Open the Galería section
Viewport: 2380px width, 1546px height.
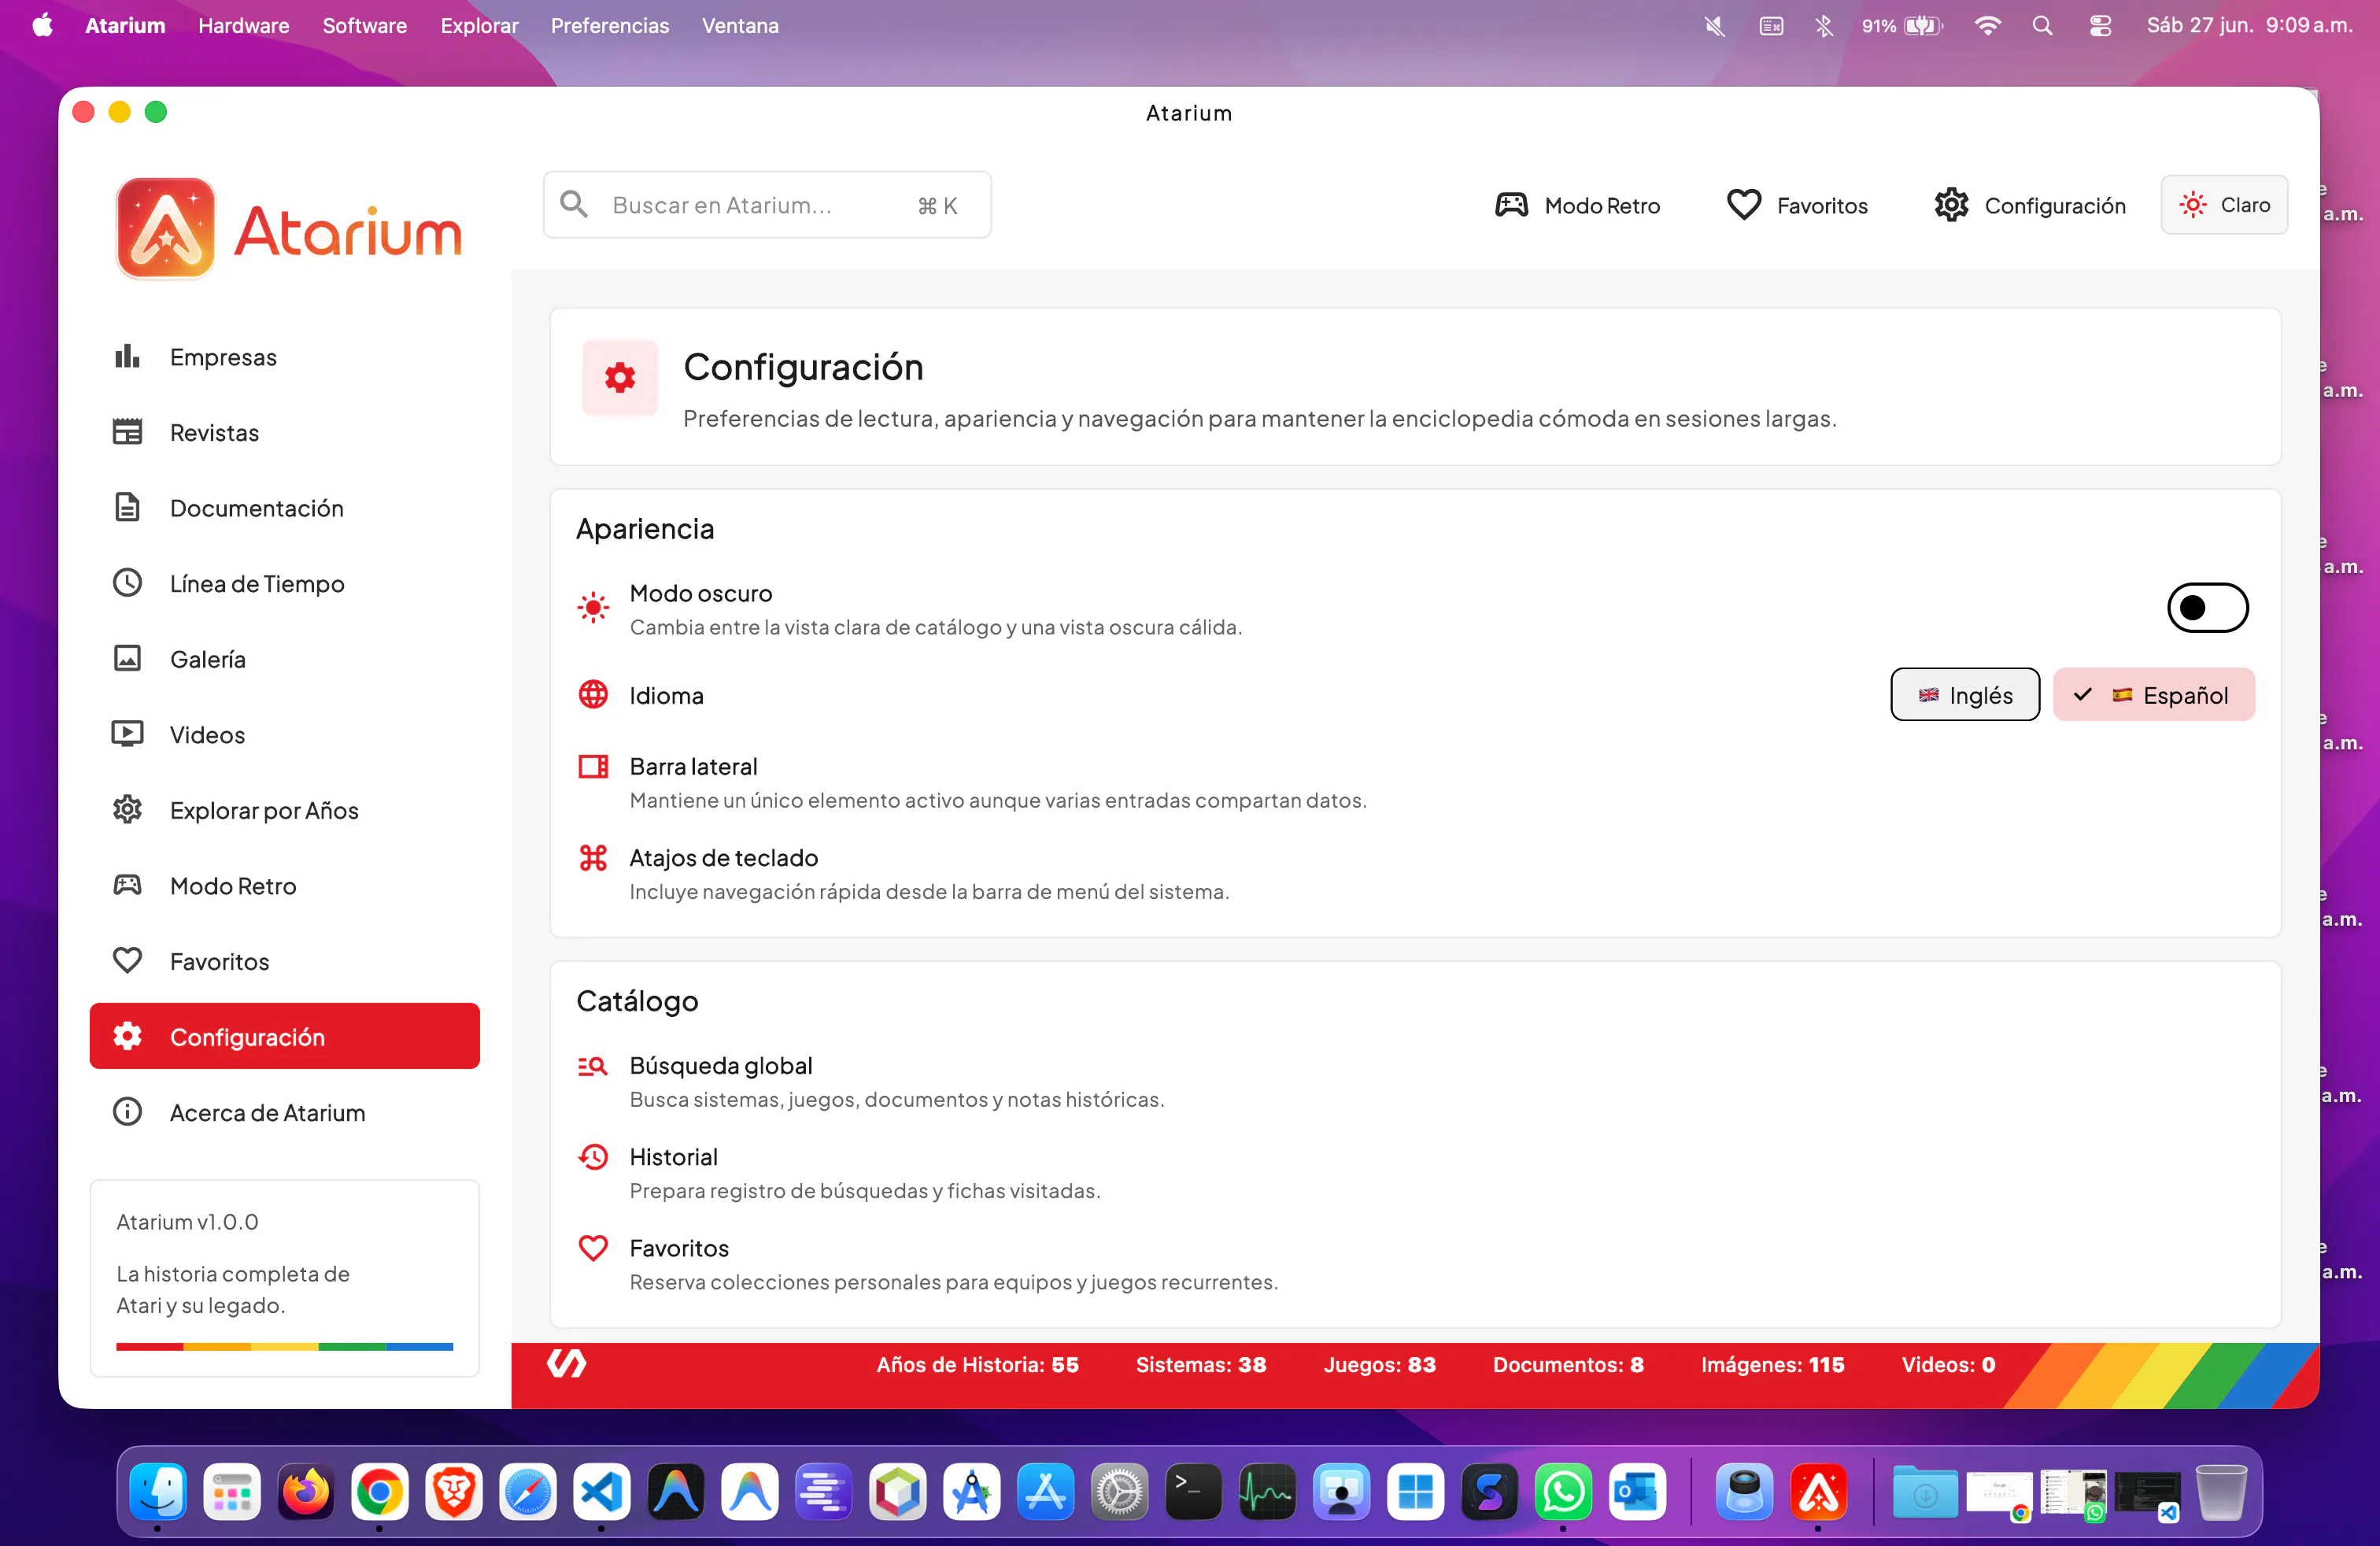click(x=284, y=659)
